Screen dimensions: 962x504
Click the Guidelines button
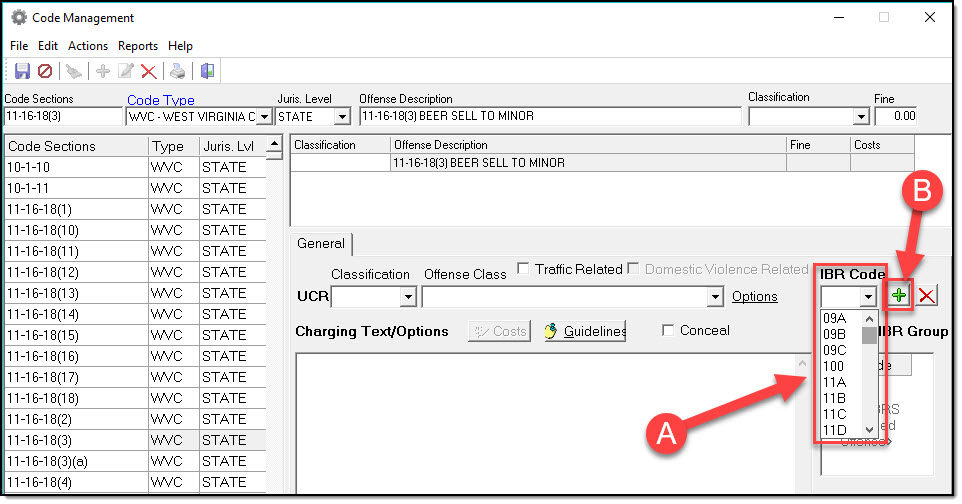click(x=585, y=331)
